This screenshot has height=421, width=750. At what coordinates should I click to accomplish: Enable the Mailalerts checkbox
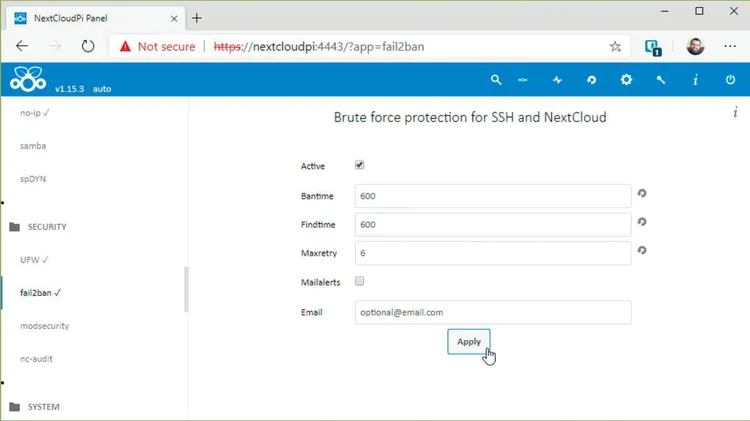coord(359,281)
